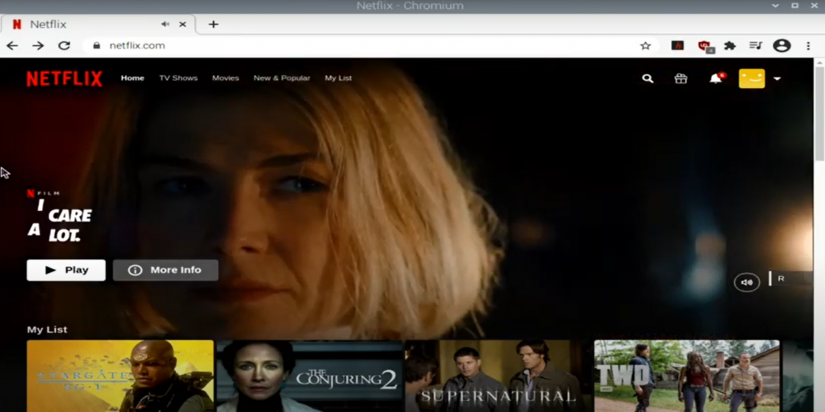Play the featured film I Care A Lot

pos(66,270)
